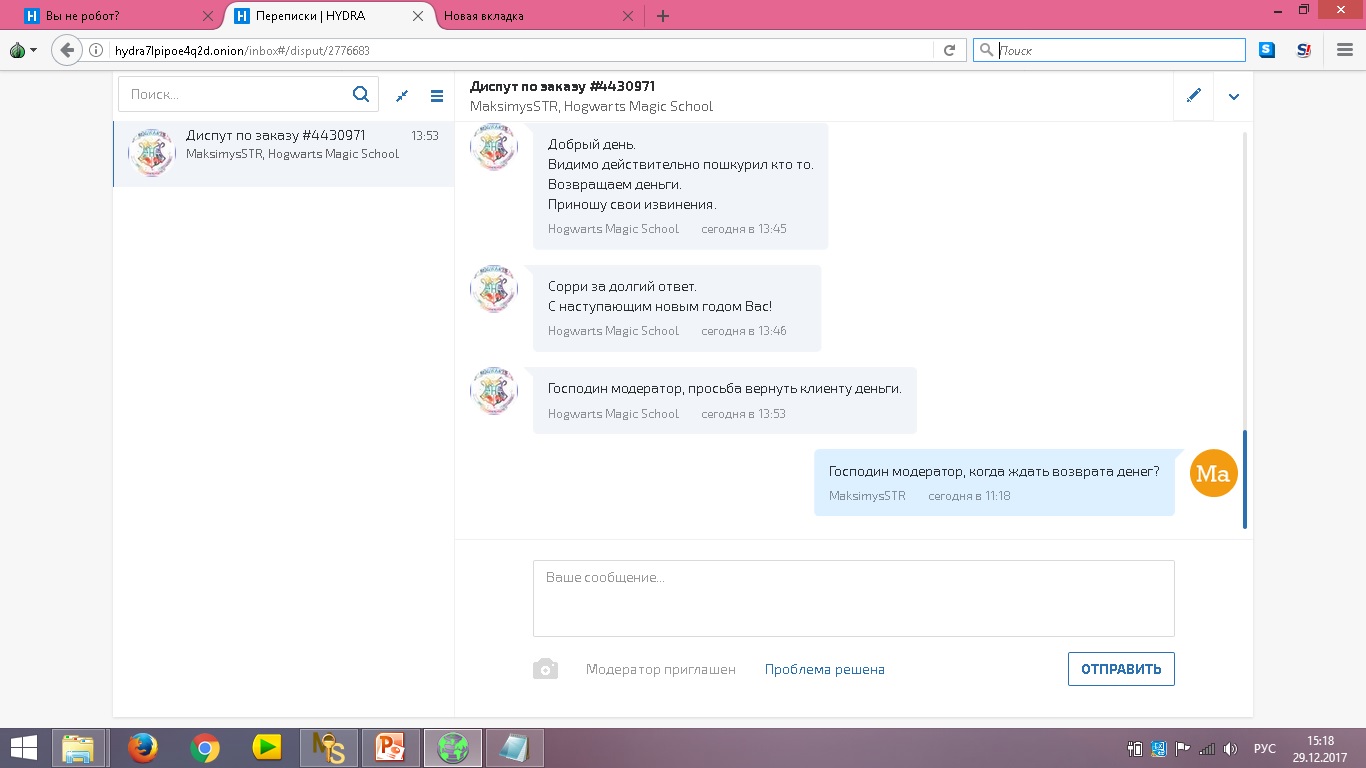Open the sidebar list menu icon
The width and height of the screenshot is (1366, 768).
[437, 96]
